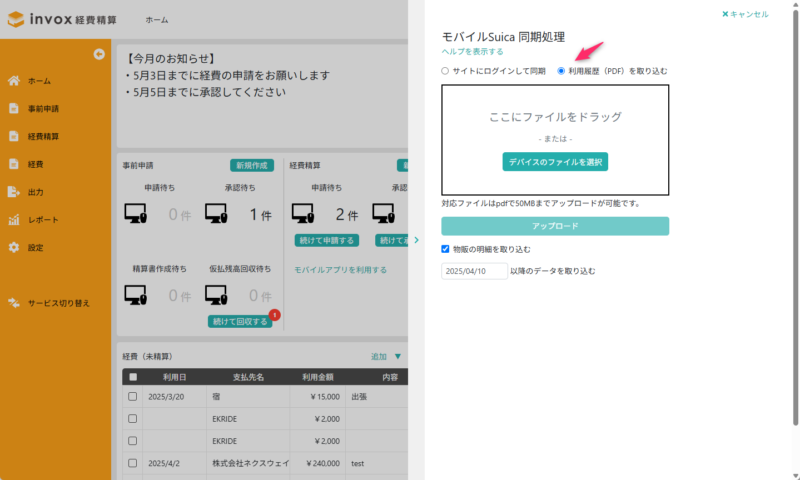Check the second EKRIDE row checkbox
Image resolution: width=800 pixels, height=480 pixels.
(133, 441)
